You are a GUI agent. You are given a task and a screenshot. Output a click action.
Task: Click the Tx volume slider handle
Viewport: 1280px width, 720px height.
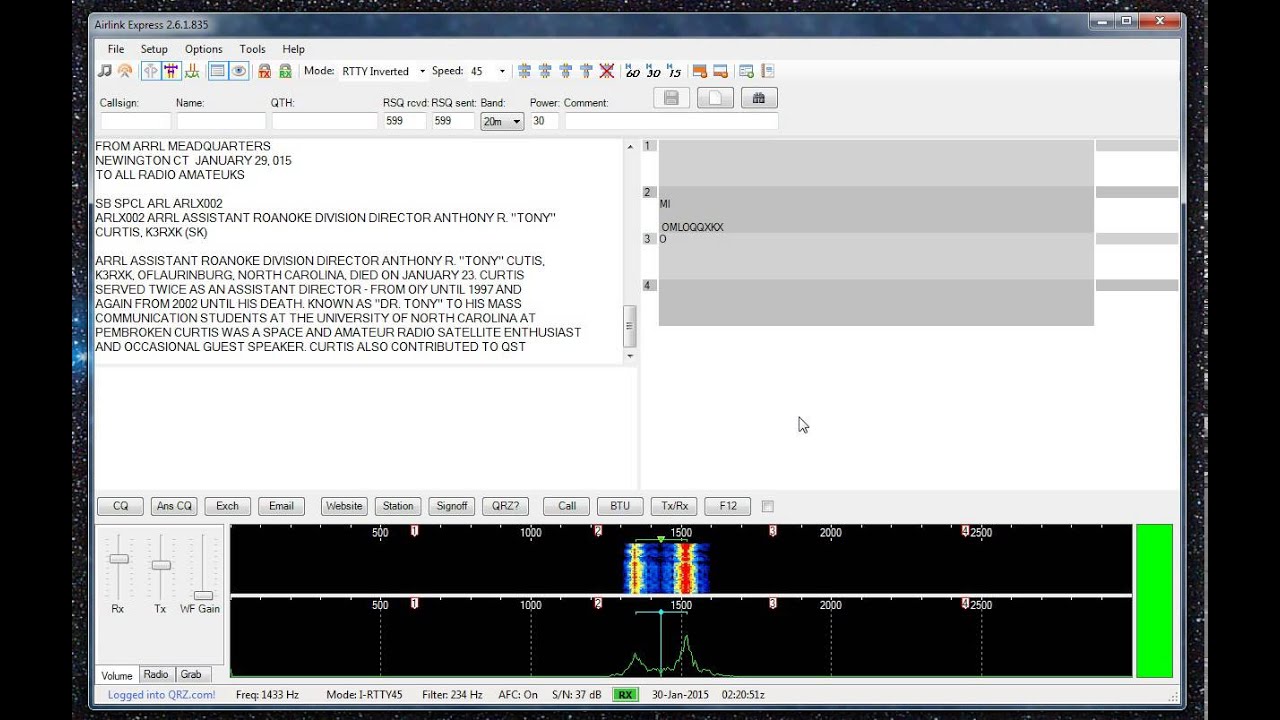160,566
